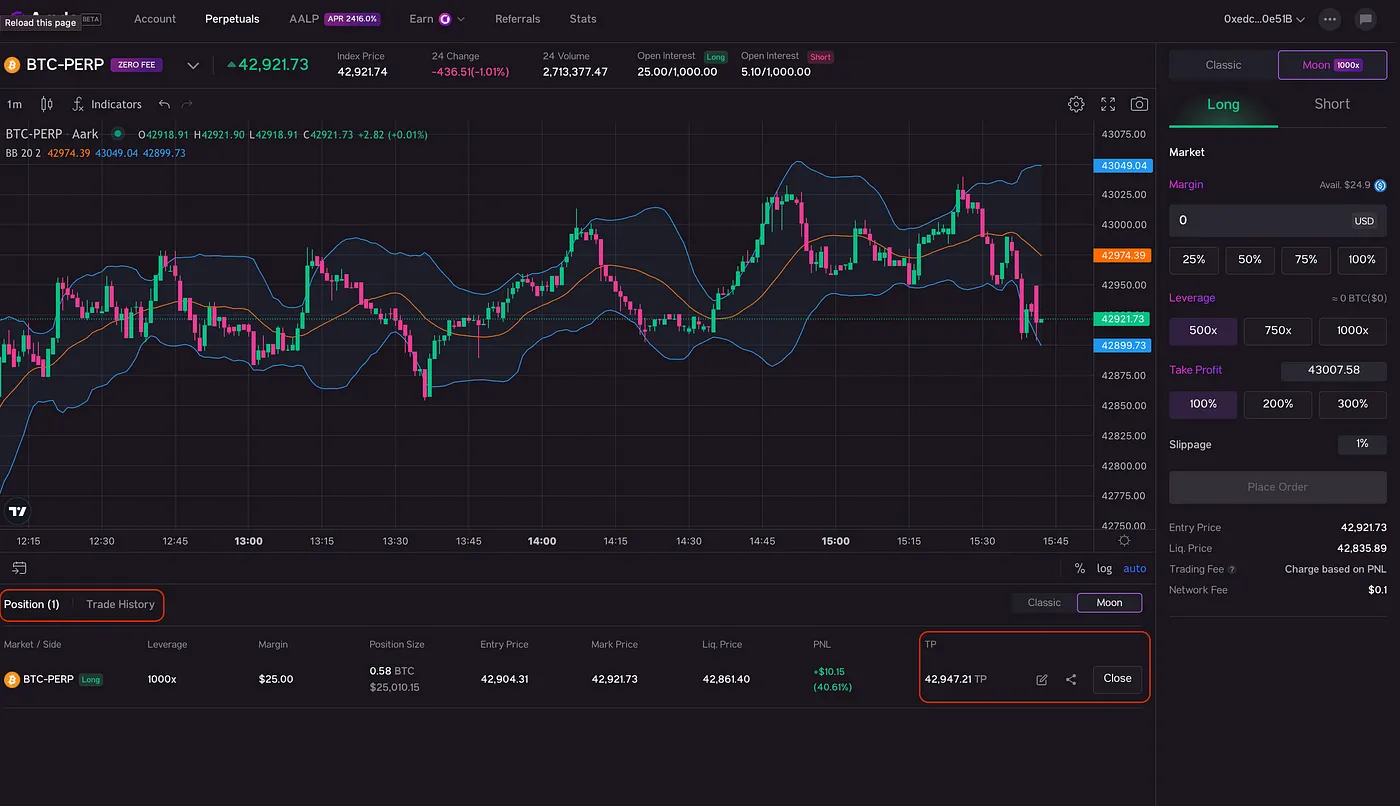Screen dimensions: 1400x806
Task: Toggle positions list to Classic view
Action: click(1044, 603)
